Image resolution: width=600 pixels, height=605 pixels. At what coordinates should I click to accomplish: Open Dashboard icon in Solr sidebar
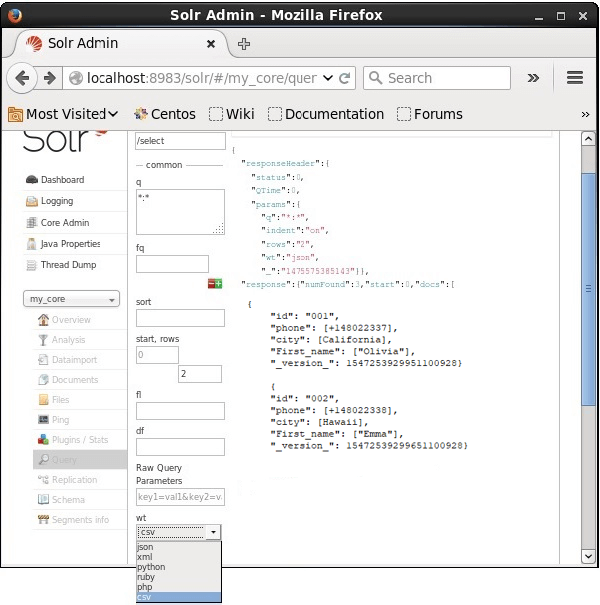pyautogui.click(x=32, y=180)
